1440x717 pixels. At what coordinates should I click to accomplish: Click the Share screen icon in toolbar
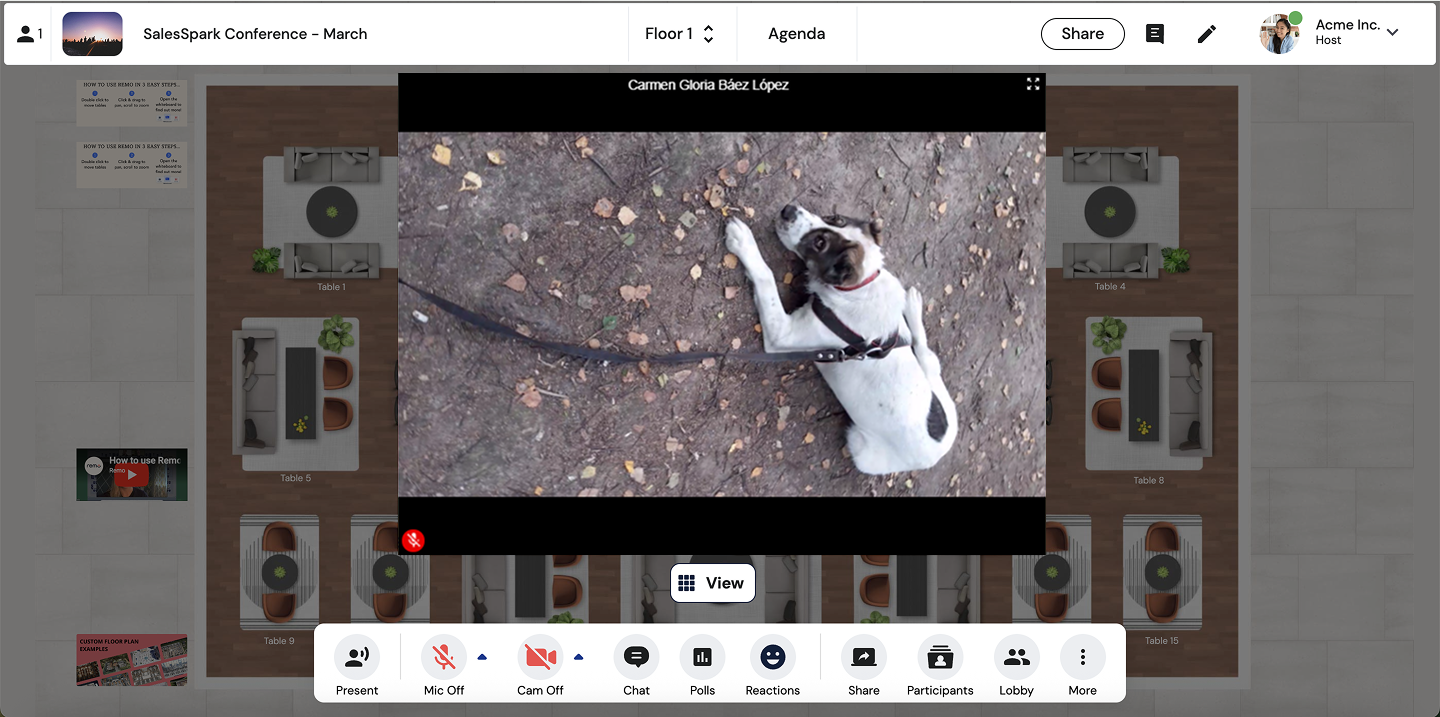[863, 658]
